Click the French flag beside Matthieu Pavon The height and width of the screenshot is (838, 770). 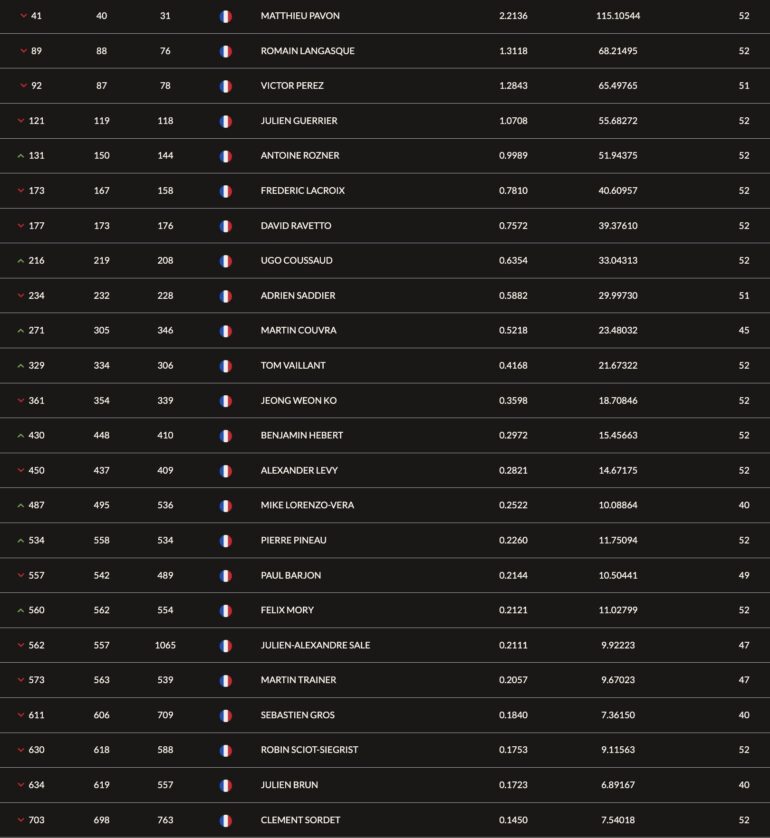(x=225, y=17)
